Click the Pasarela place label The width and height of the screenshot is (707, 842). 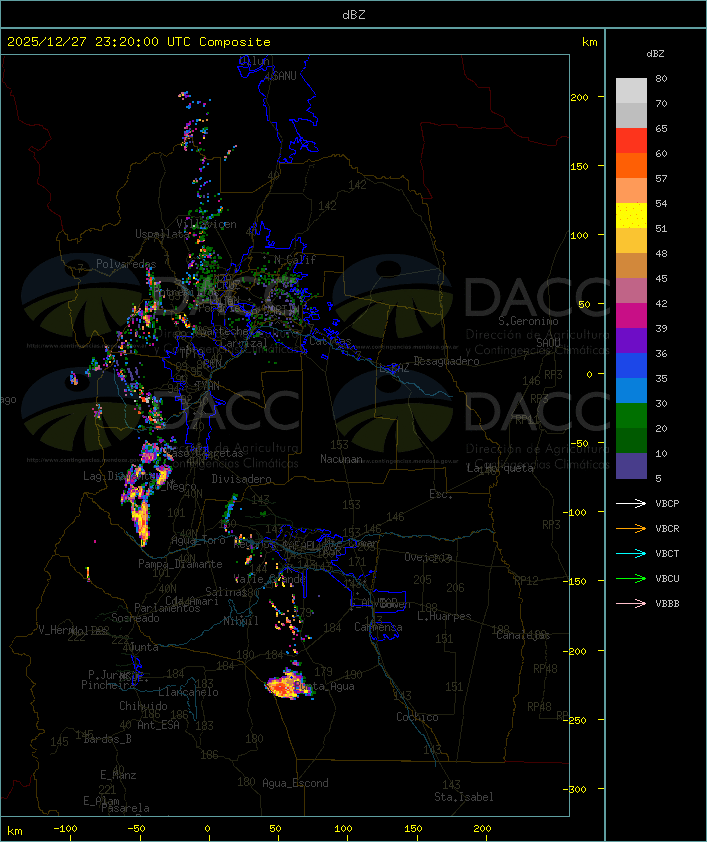pyautogui.click(x=126, y=808)
